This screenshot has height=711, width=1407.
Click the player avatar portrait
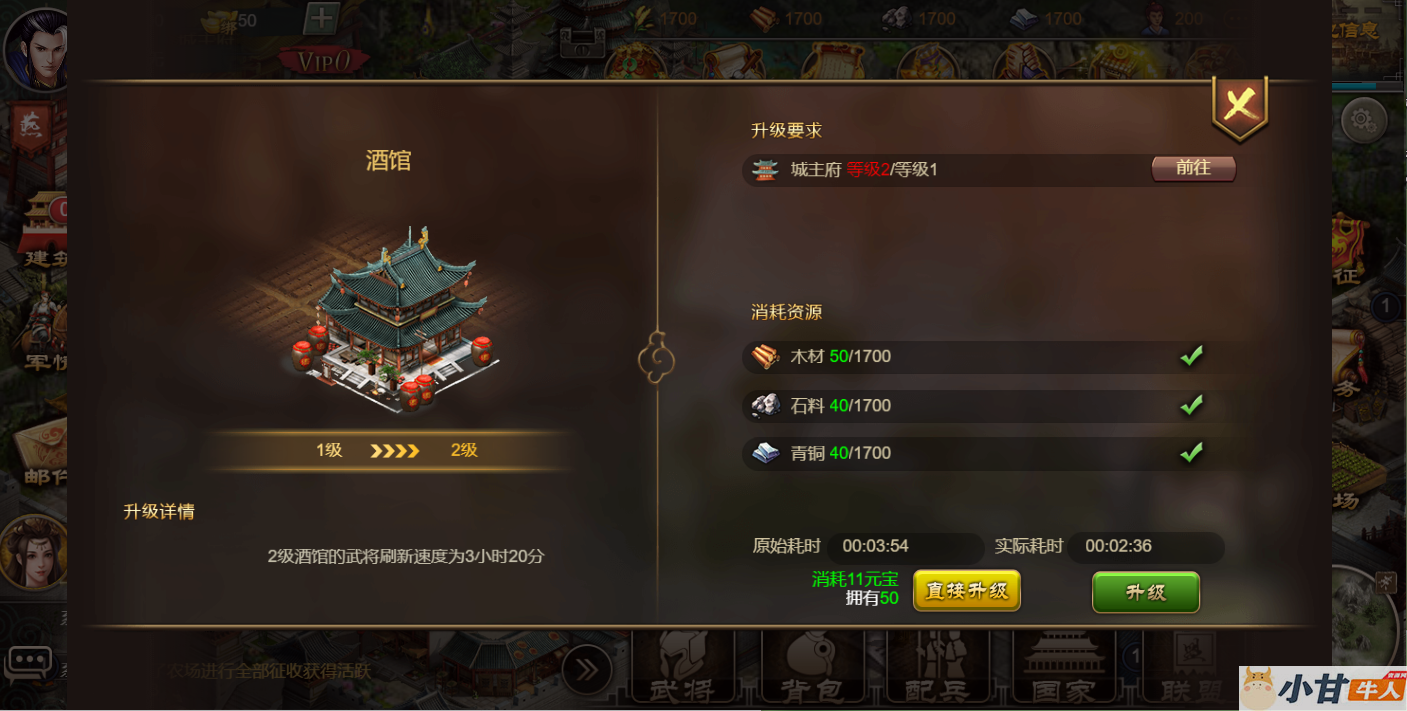point(34,46)
